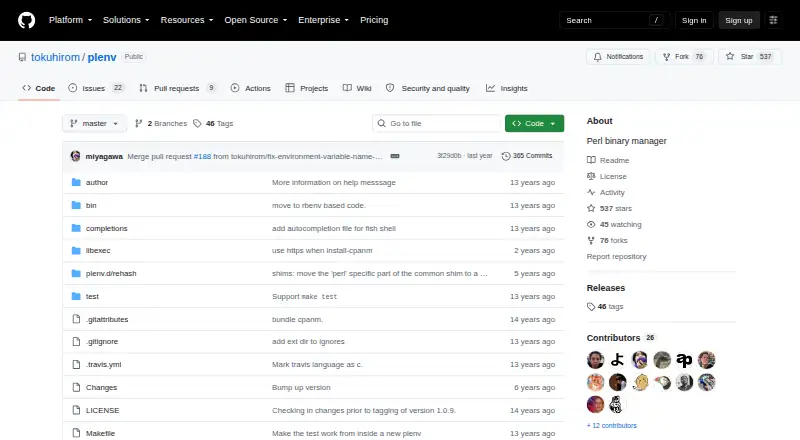This screenshot has width=800, height=440.
Task: Expand the Resources menu
Action: point(187,20)
